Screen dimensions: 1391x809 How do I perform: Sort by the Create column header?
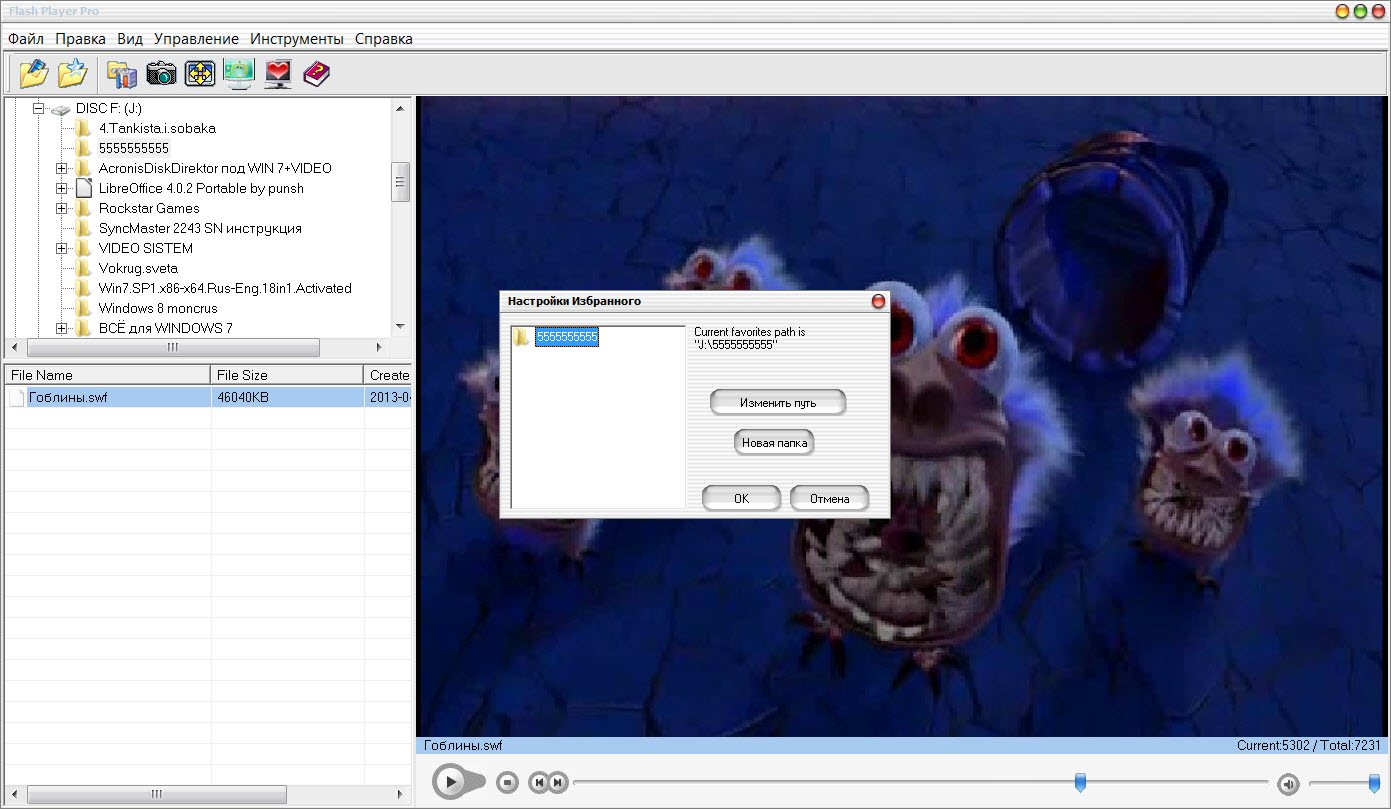[388, 375]
